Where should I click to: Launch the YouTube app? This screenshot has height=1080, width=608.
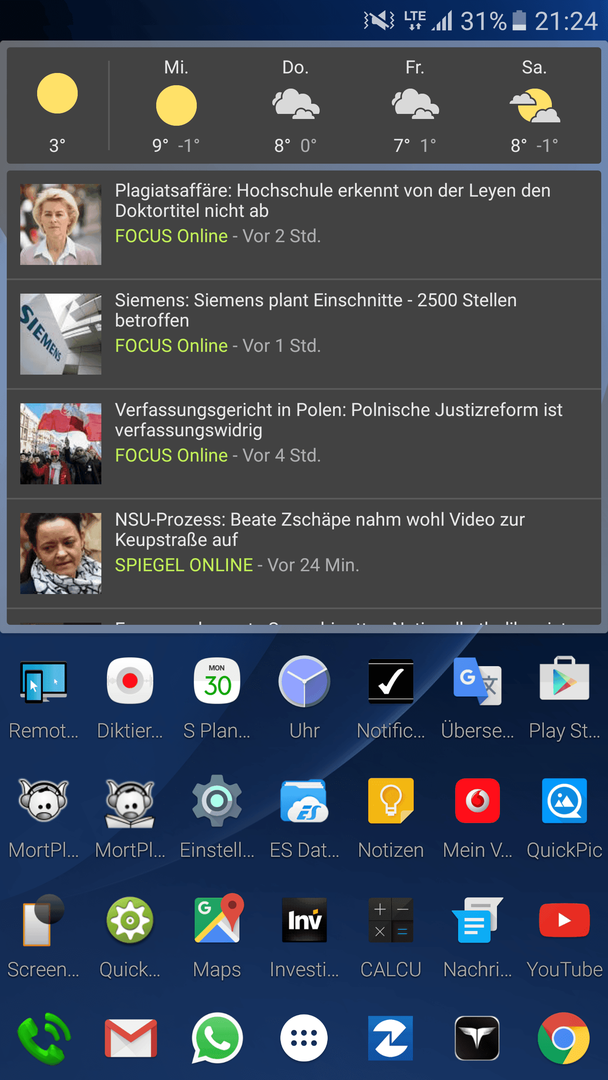[x=565, y=920]
